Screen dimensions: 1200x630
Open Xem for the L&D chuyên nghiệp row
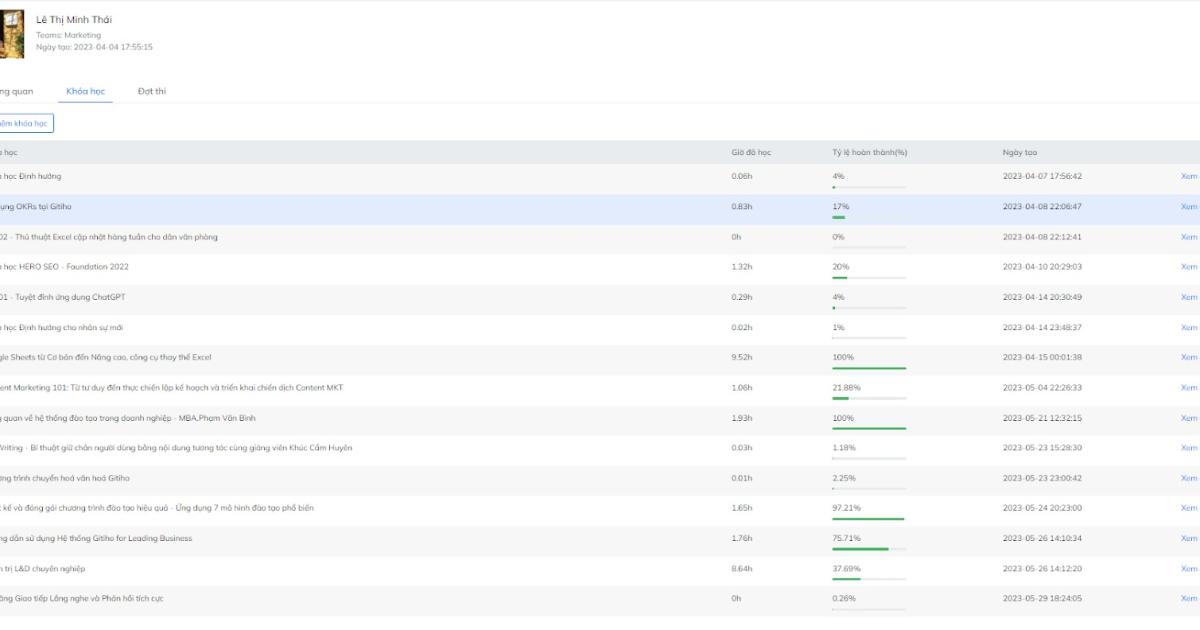pyautogui.click(x=1188, y=569)
